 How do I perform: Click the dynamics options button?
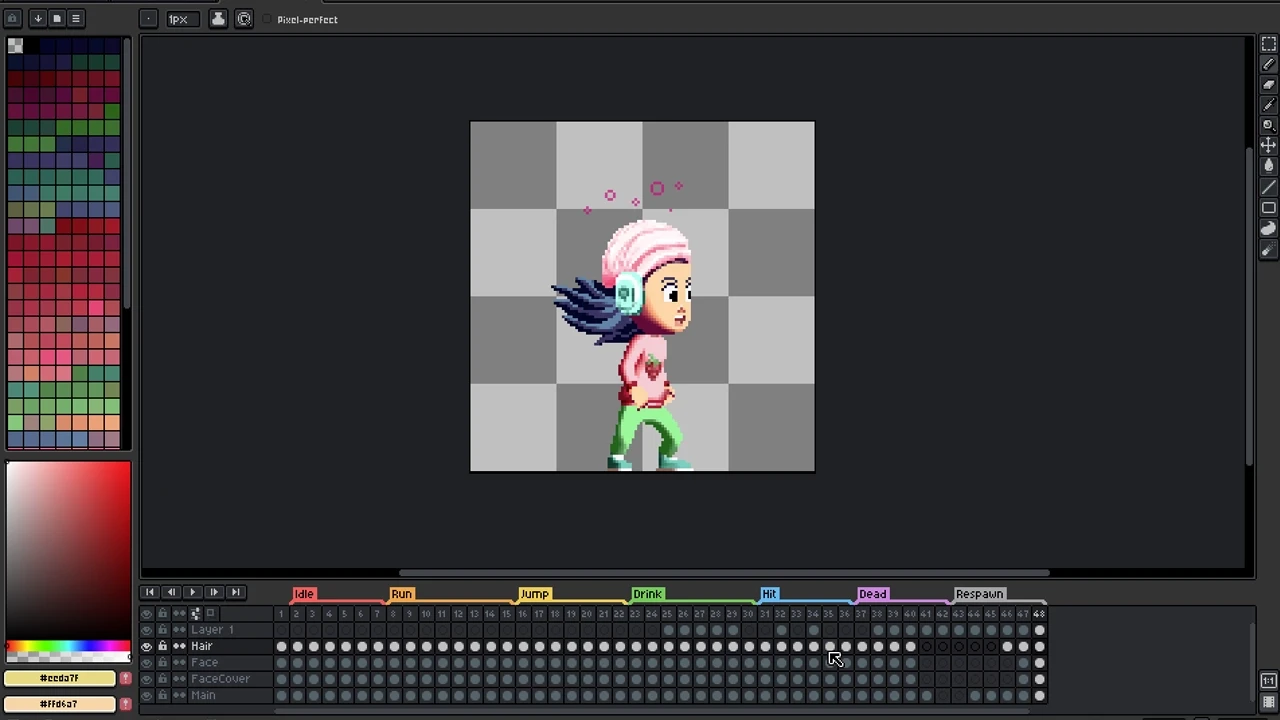(x=244, y=19)
